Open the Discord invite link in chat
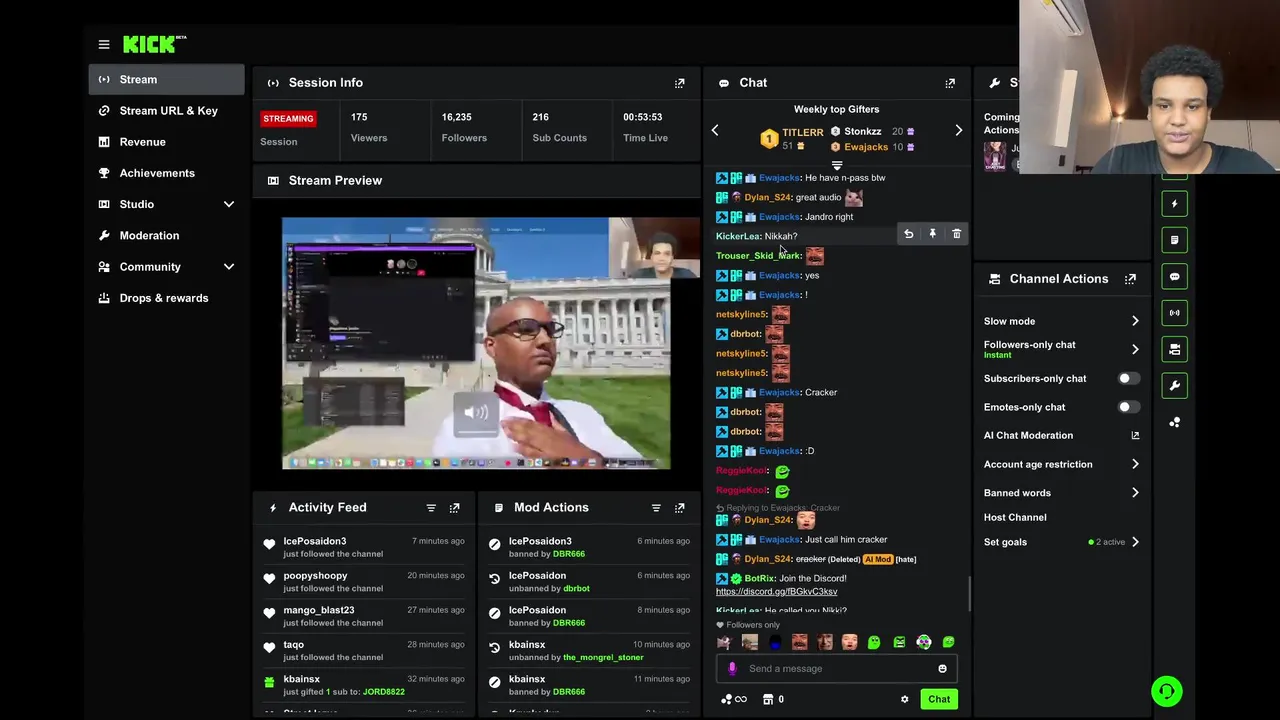Image resolution: width=1280 pixels, height=720 pixels. 777,592
